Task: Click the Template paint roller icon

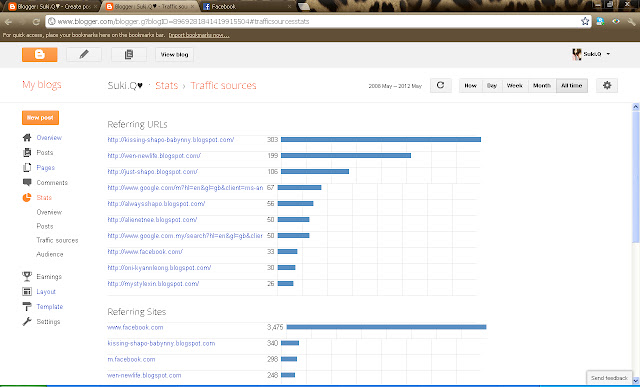Action: pyautogui.click(x=27, y=307)
